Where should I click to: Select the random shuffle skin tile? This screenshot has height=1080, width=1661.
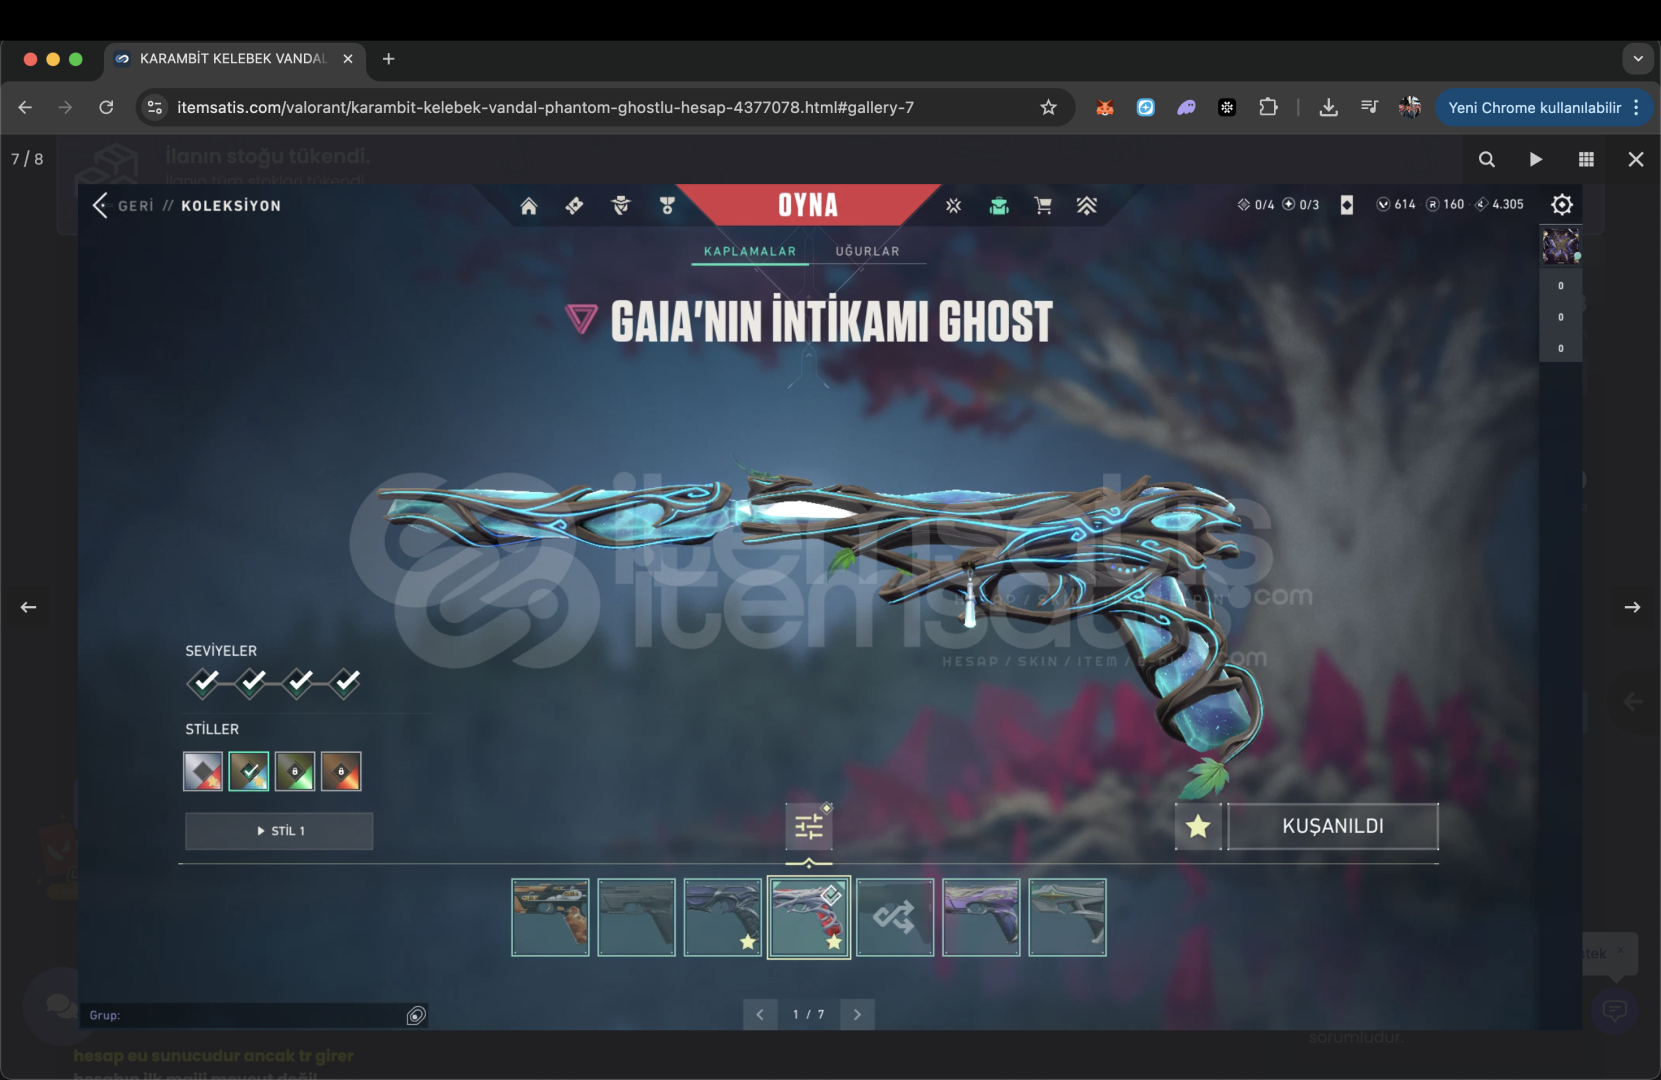pos(895,918)
